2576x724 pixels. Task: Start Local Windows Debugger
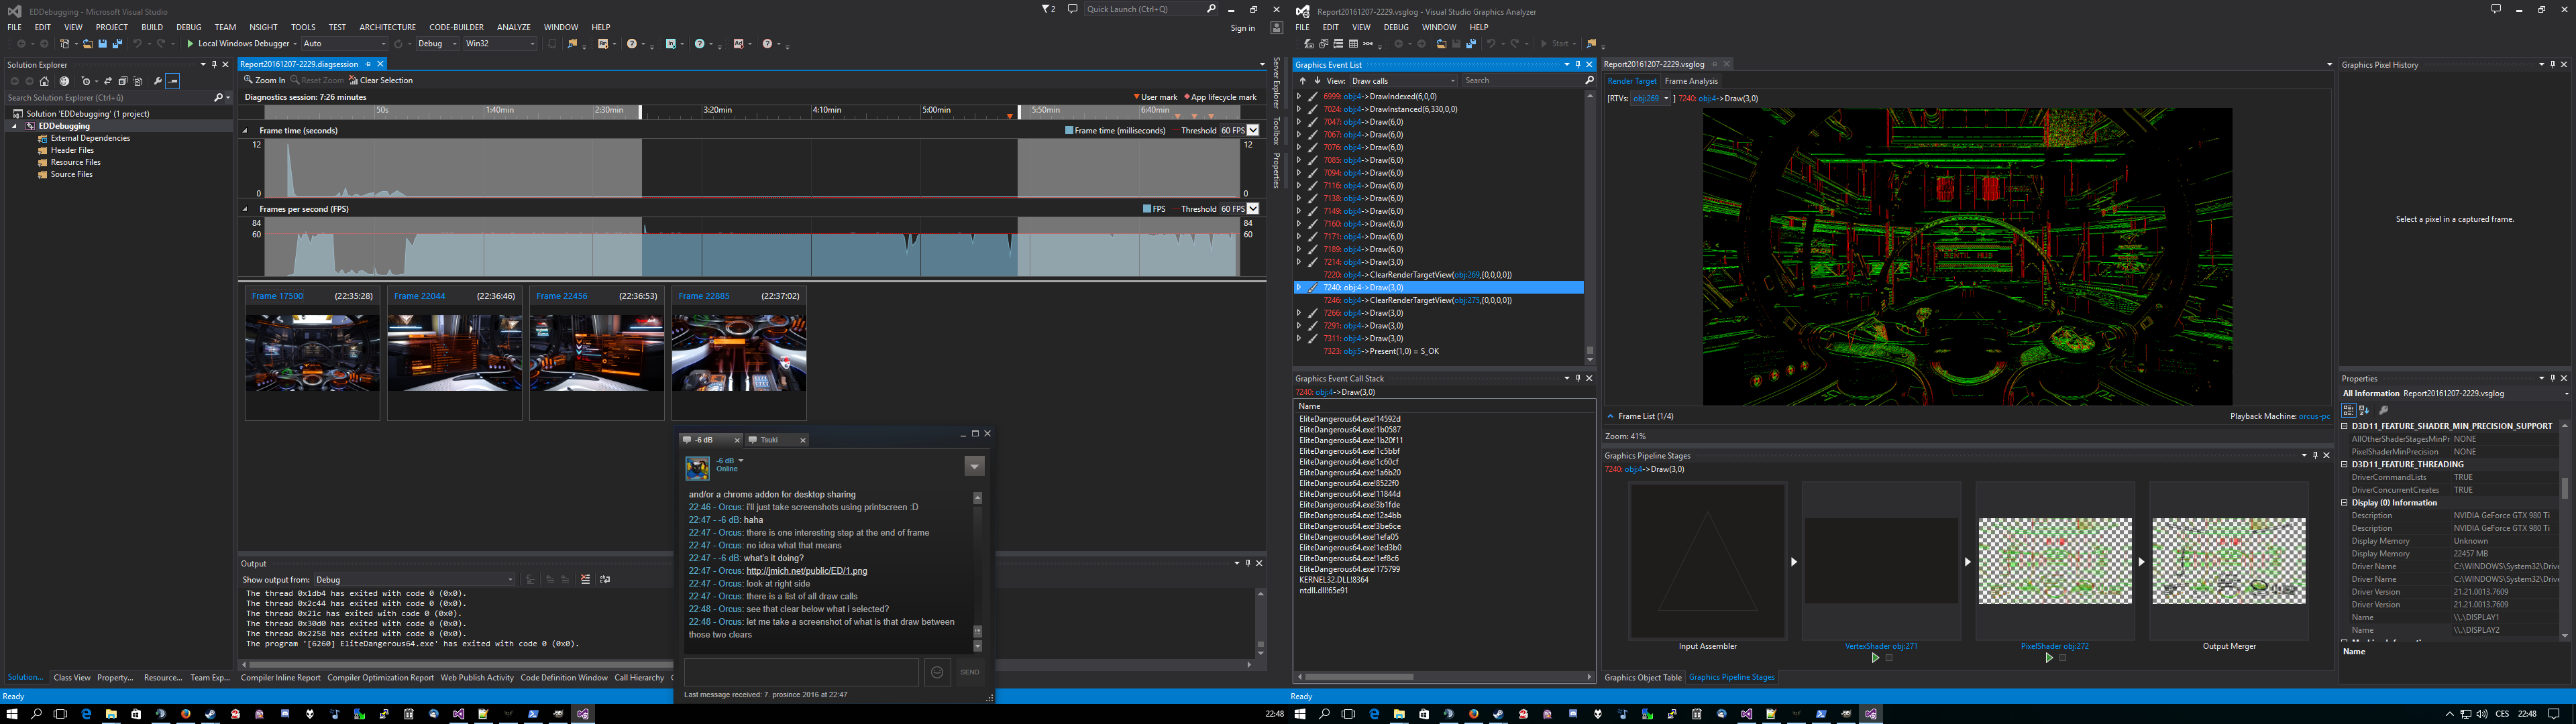click(x=238, y=44)
